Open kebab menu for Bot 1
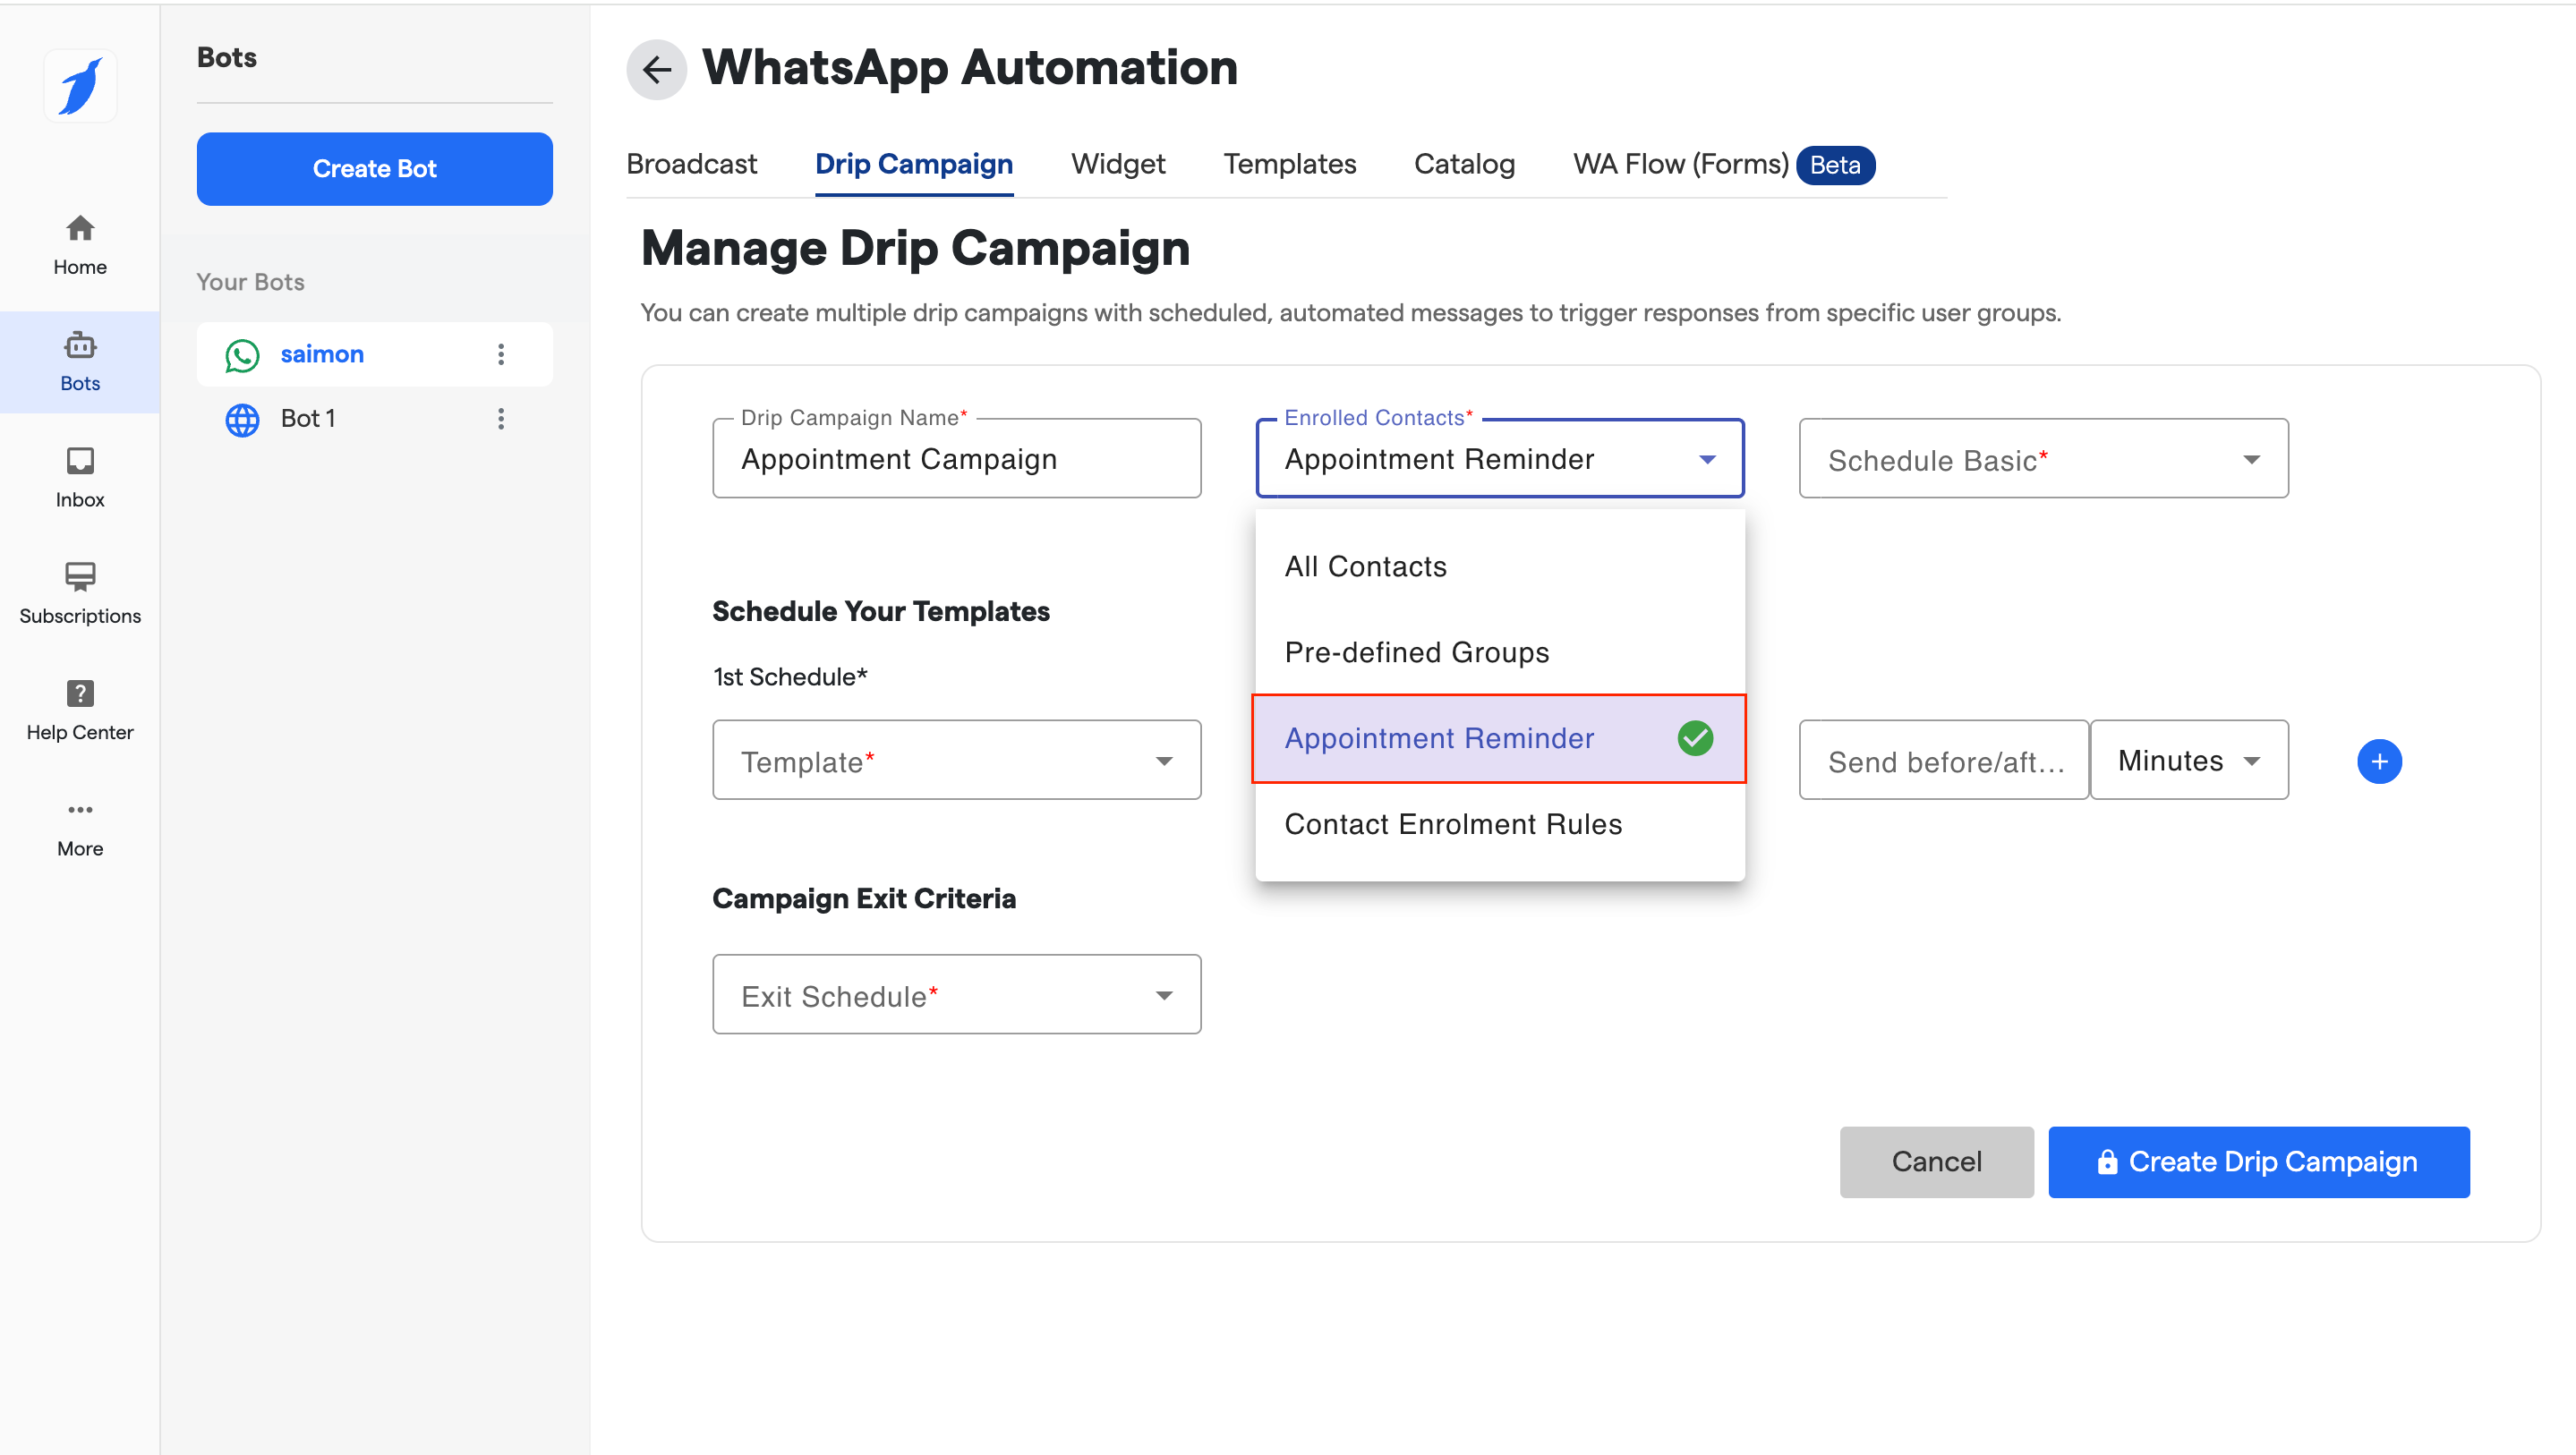The image size is (2576, 1455). [501, 418]
